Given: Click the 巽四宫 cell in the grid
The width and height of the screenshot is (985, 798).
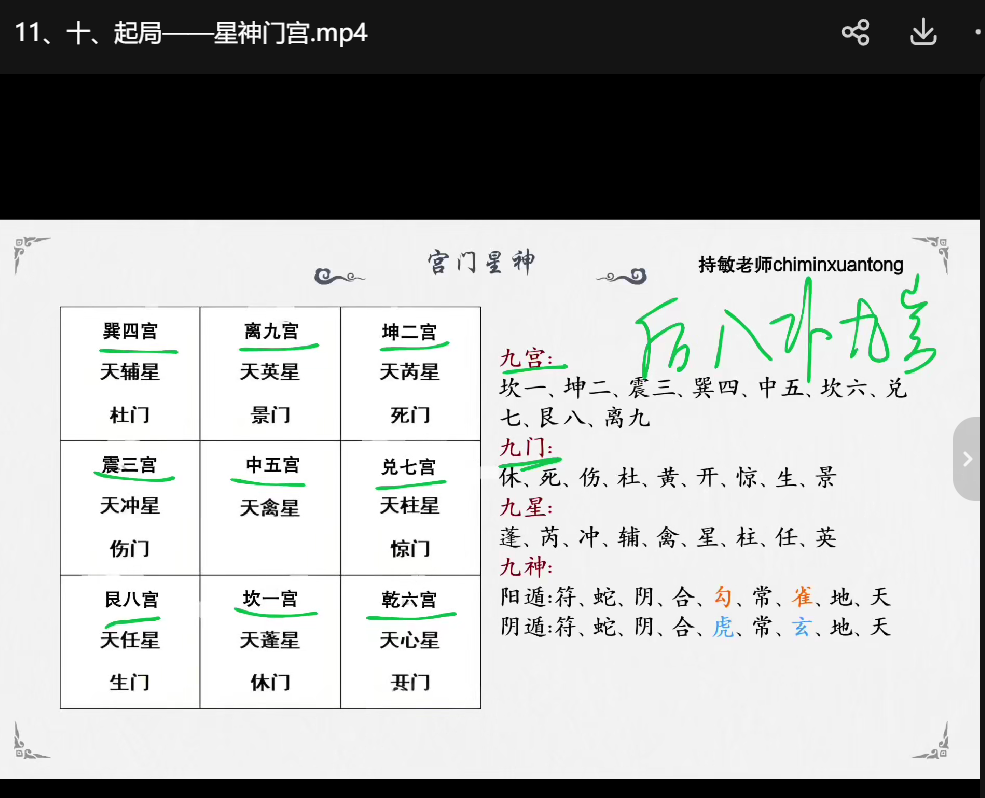Looking at the screenshot, I should 130,373.
